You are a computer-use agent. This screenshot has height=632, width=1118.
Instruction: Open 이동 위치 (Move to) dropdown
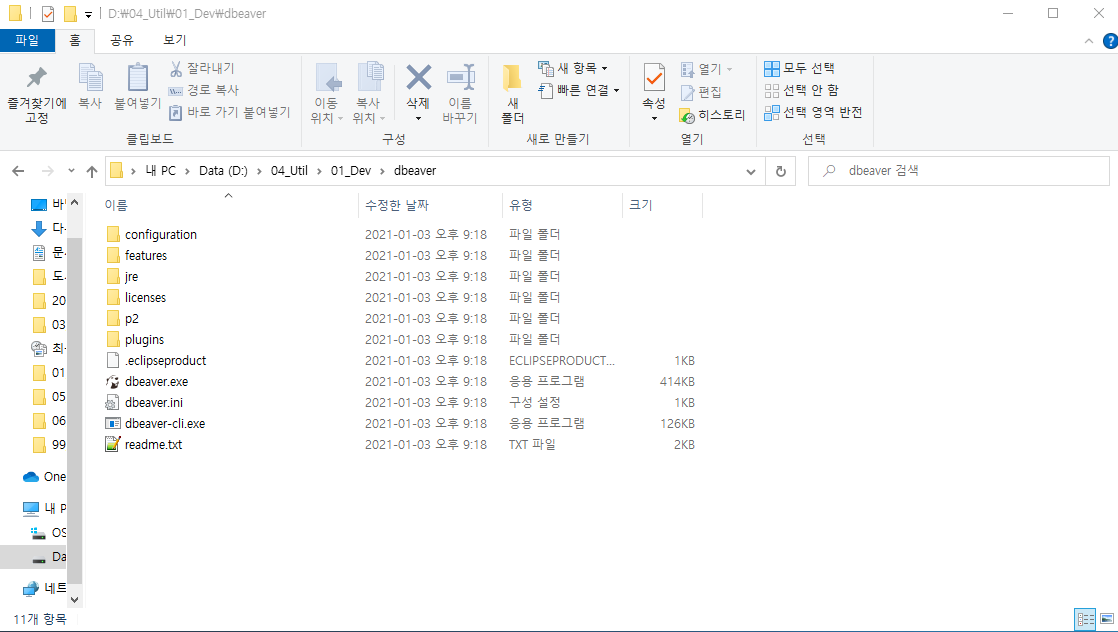[327, 93]
